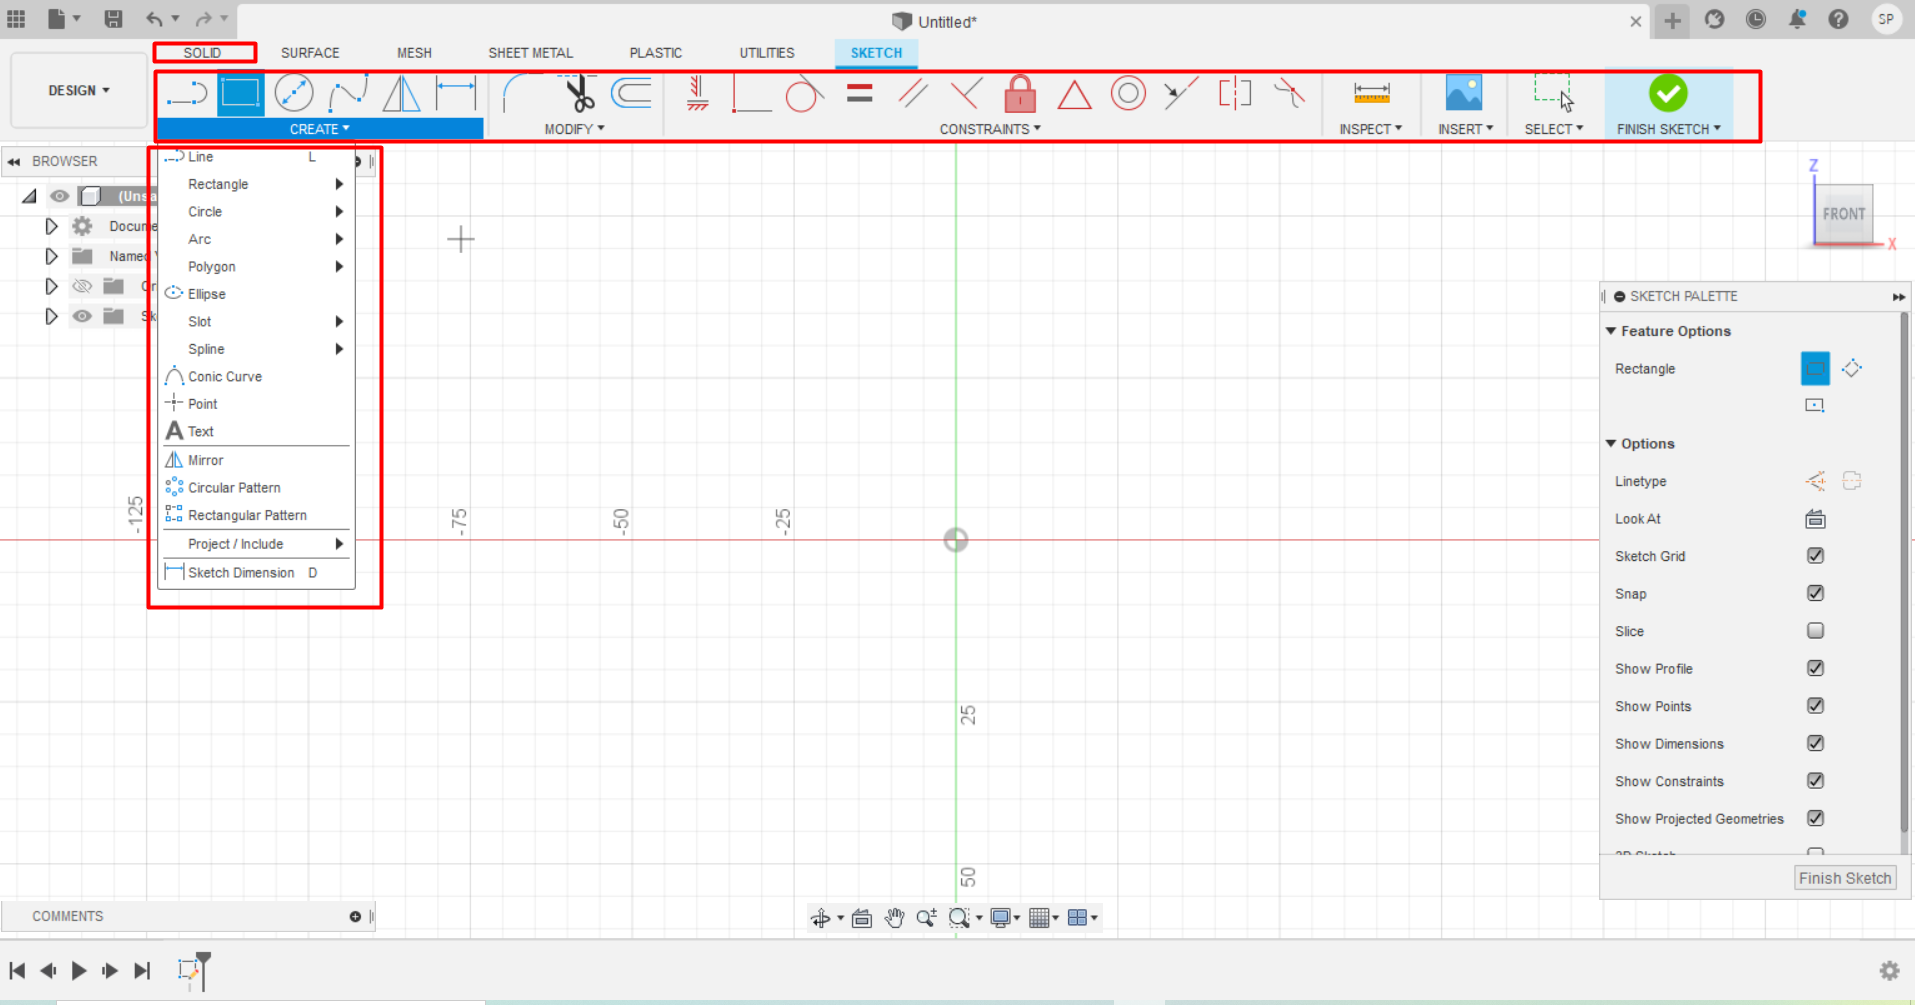Click the sketch feature in timeline
The width and height of the screenshot is (1915, 1005).
point(187,970)
